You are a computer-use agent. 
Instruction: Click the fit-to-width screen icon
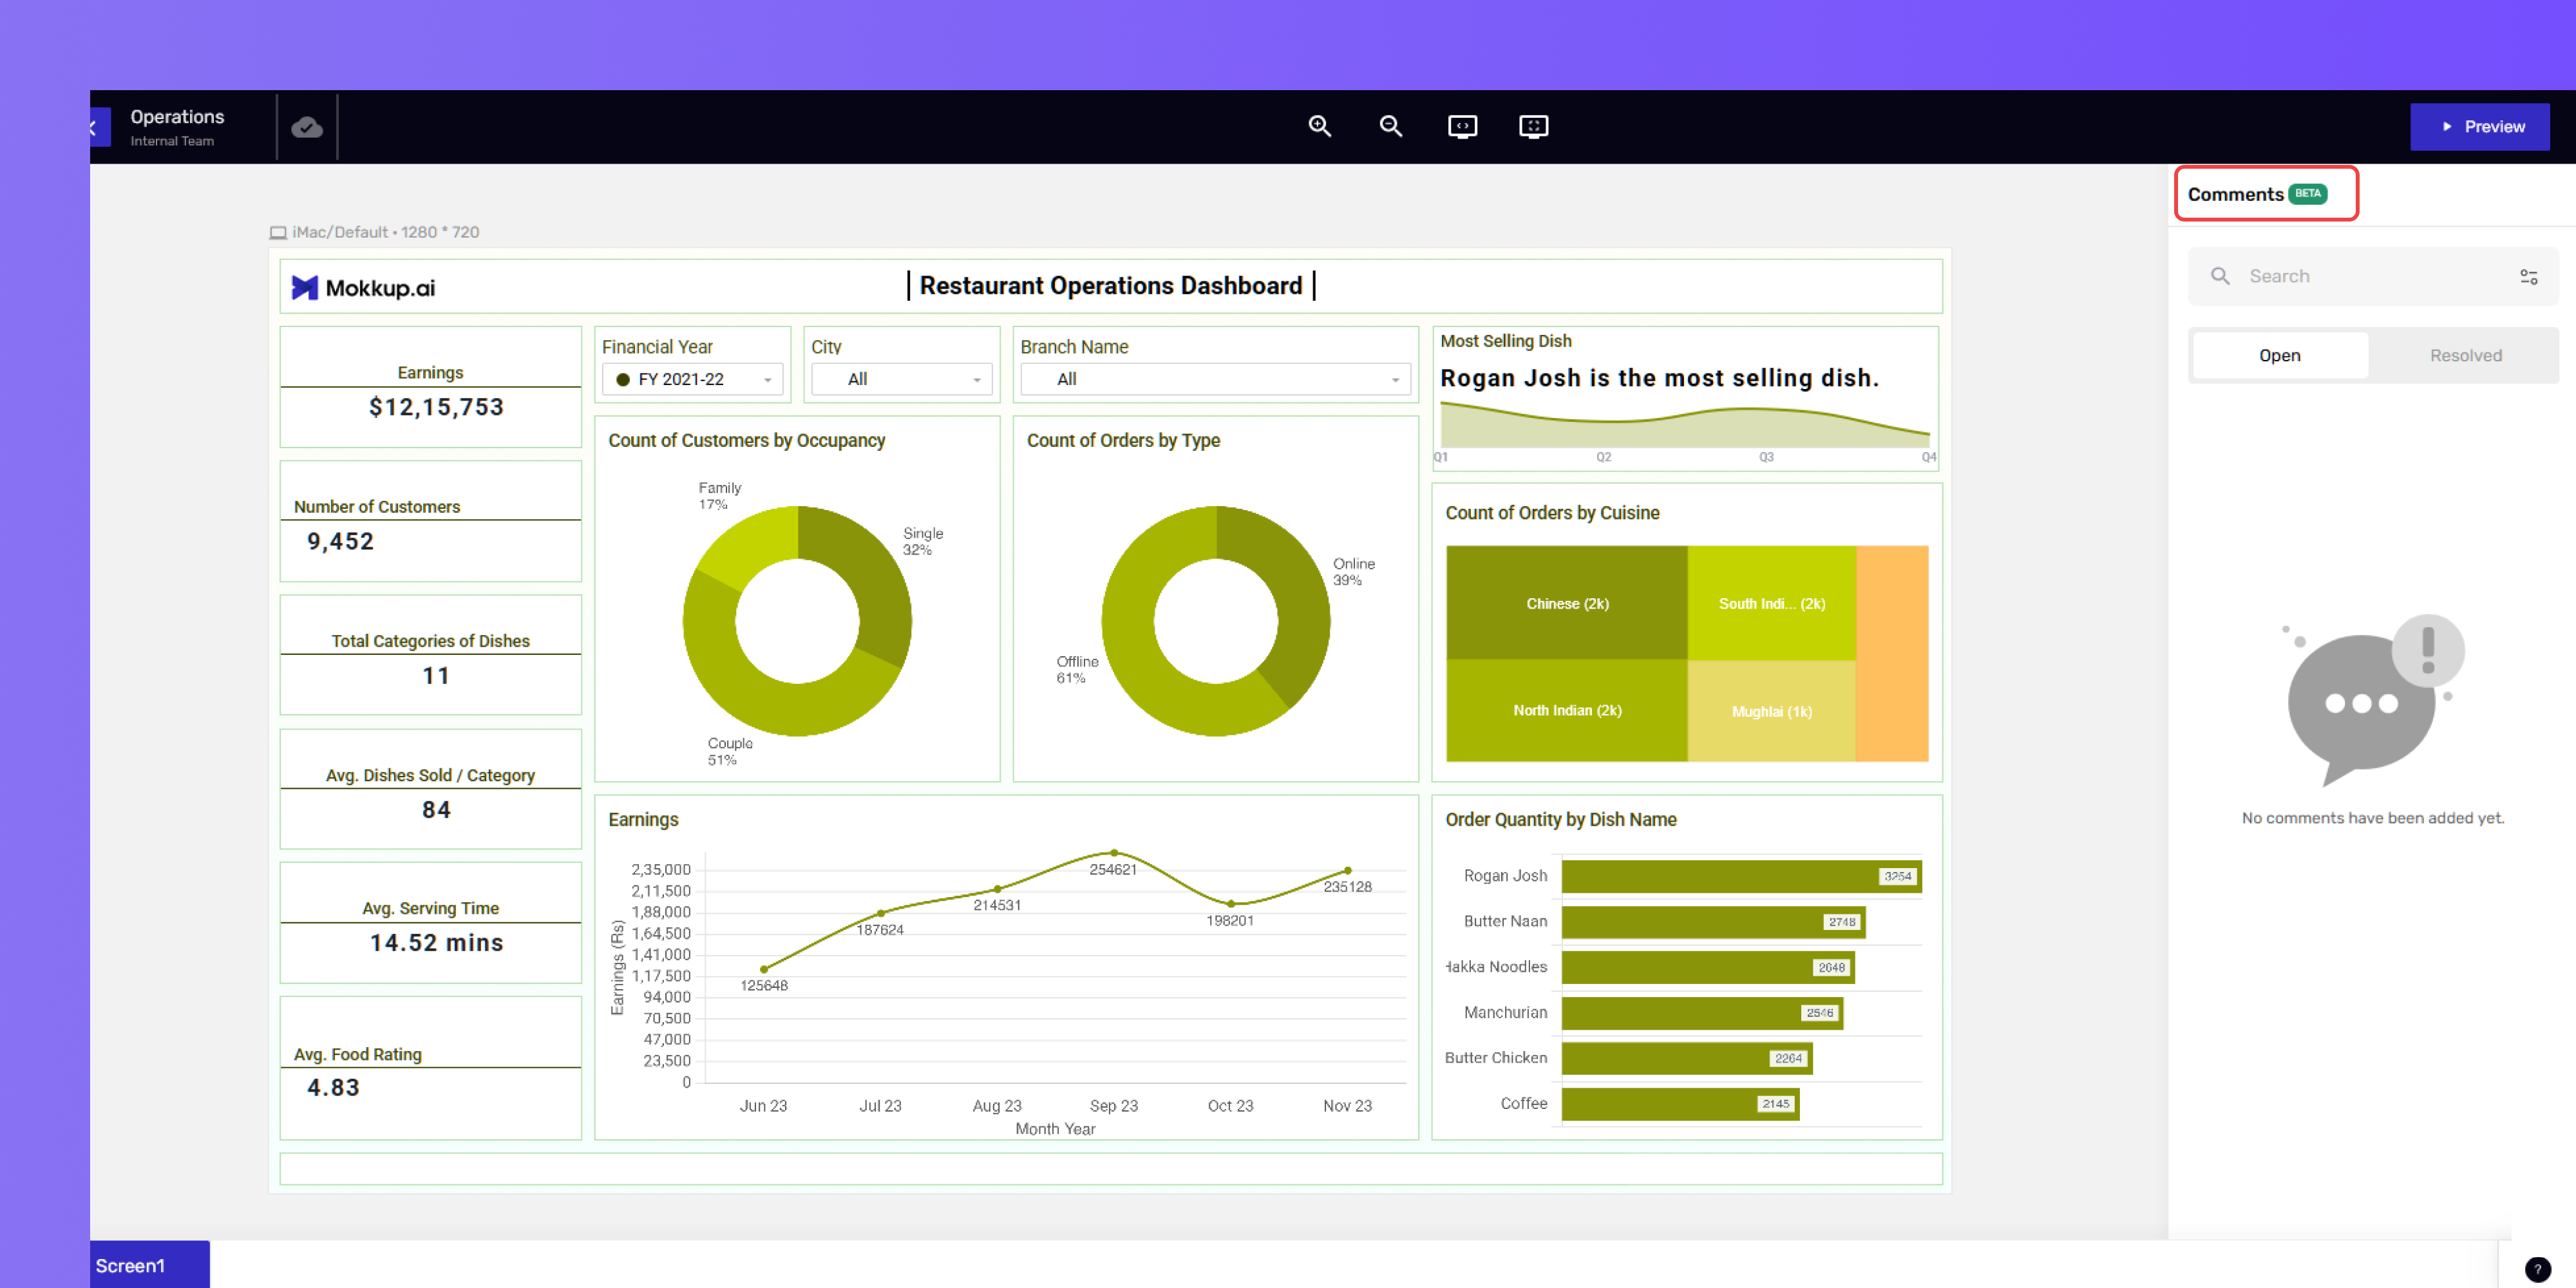click(1462, 126)
